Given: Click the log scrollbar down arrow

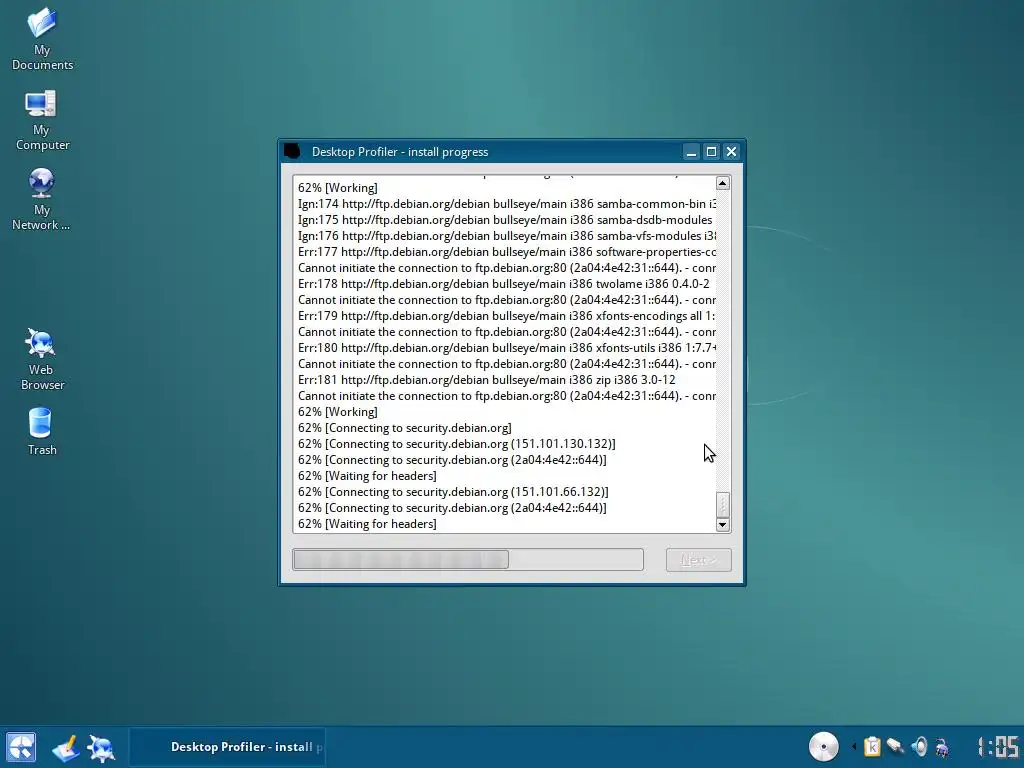Looking at the screenshot, I should pos(722,524).
